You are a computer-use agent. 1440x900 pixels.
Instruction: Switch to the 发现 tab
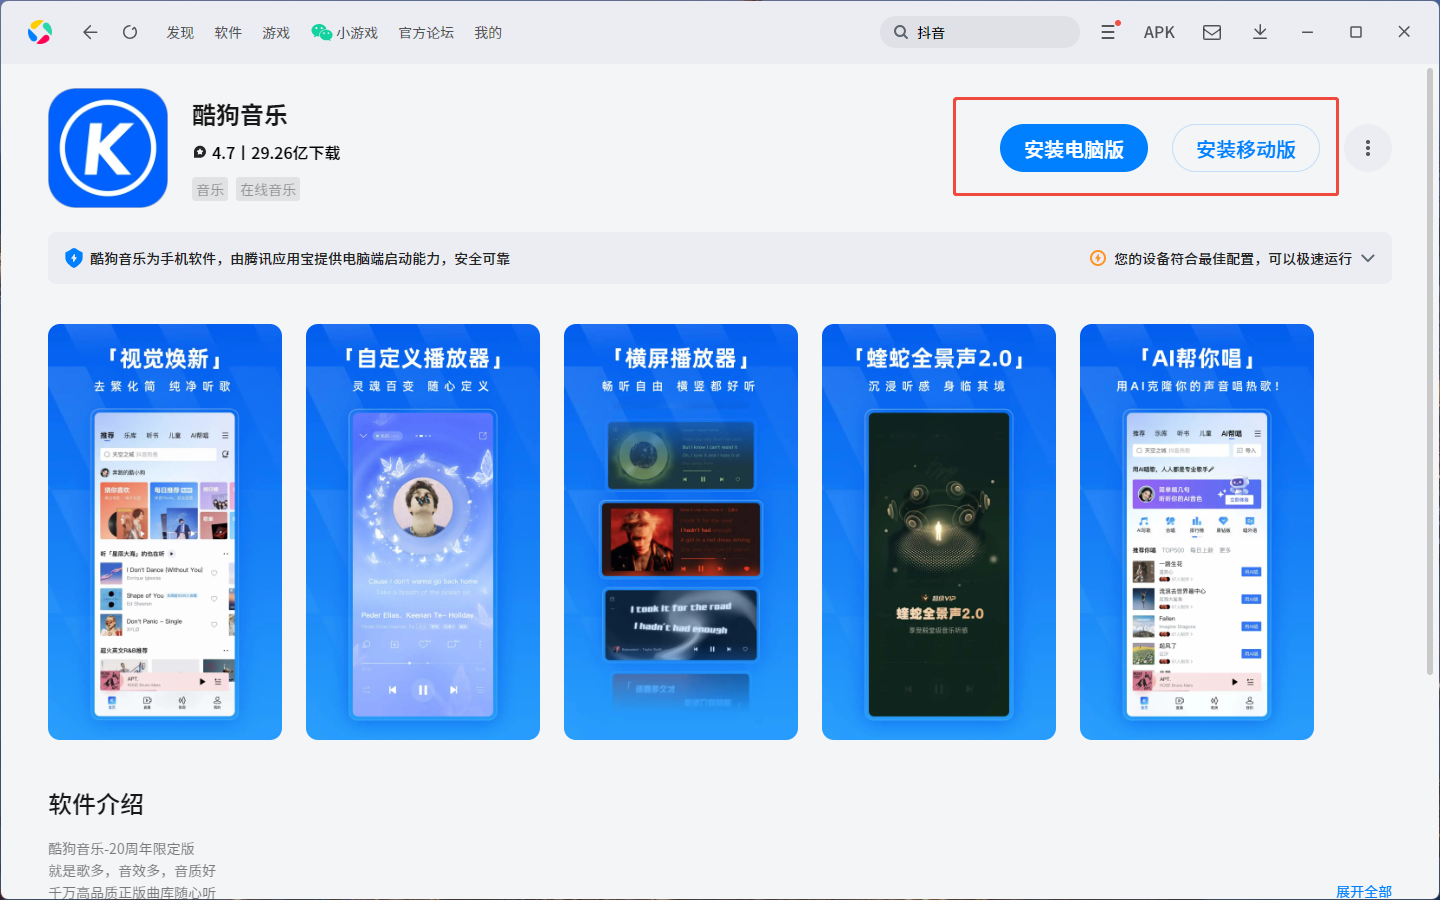point(180,32)
